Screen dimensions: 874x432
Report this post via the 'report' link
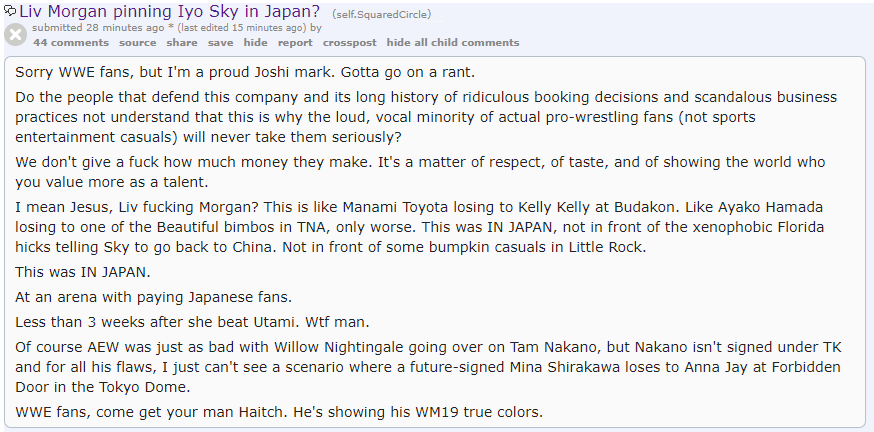[x=295, y=42]
